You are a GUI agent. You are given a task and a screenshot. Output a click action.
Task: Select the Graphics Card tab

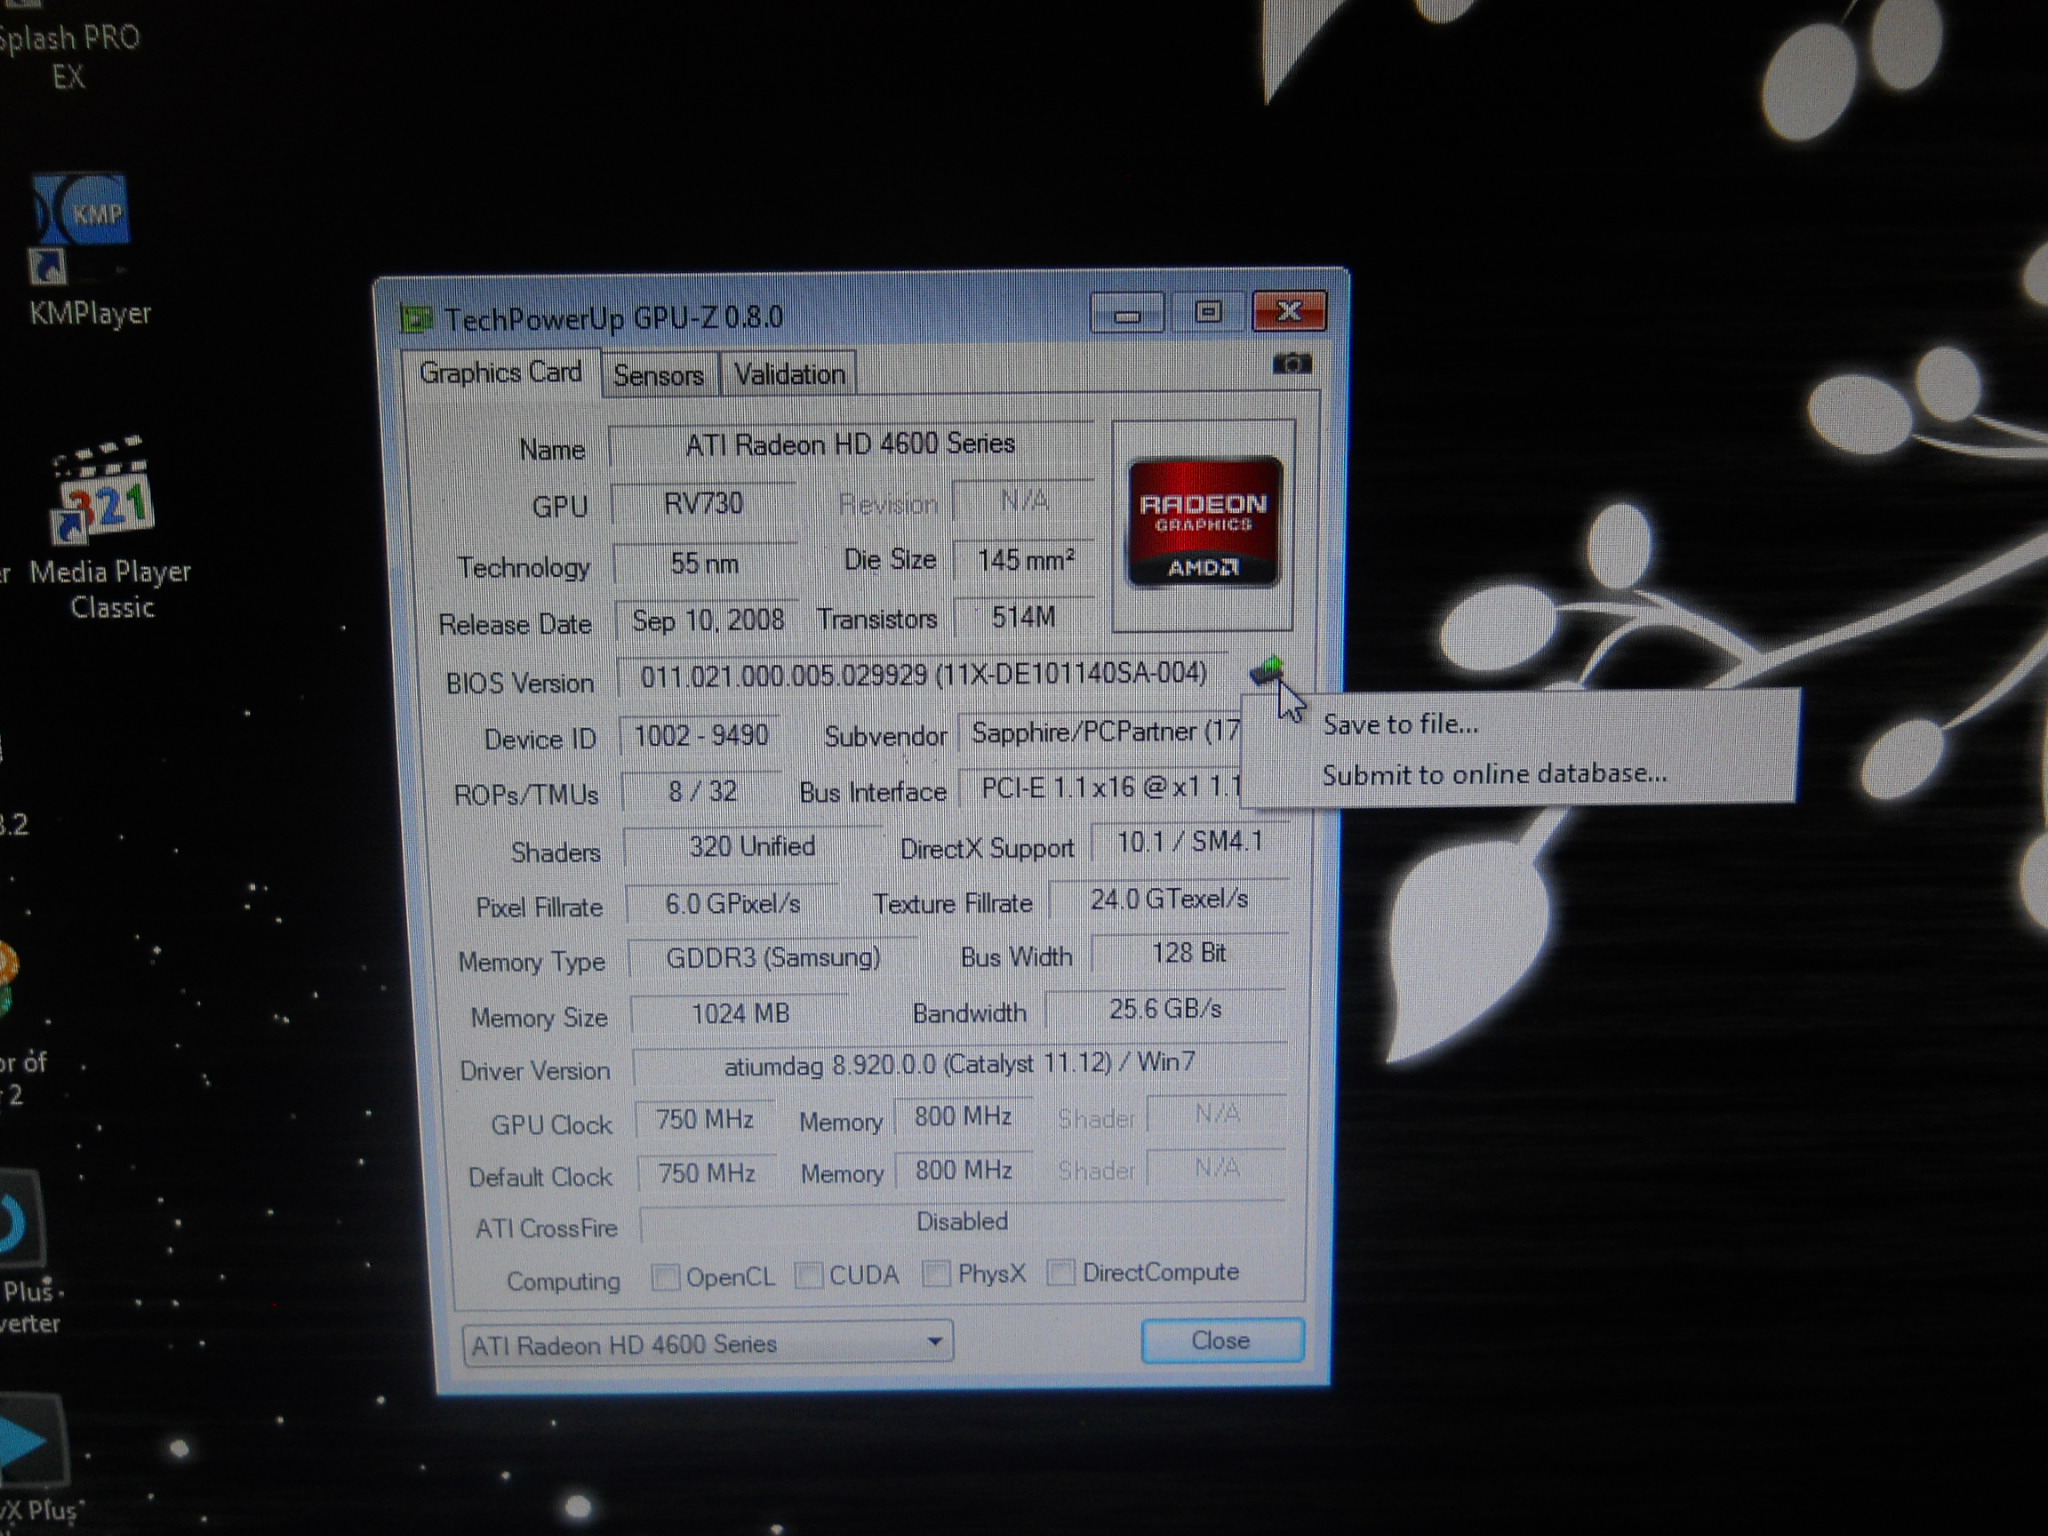point(500,372)
